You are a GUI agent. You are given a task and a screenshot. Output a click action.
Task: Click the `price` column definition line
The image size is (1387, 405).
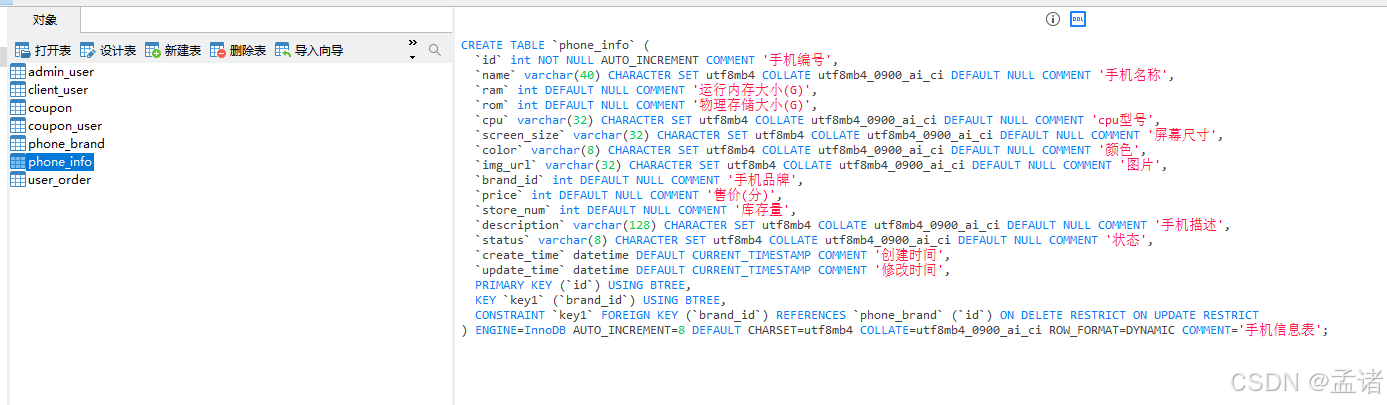[626, 195]
